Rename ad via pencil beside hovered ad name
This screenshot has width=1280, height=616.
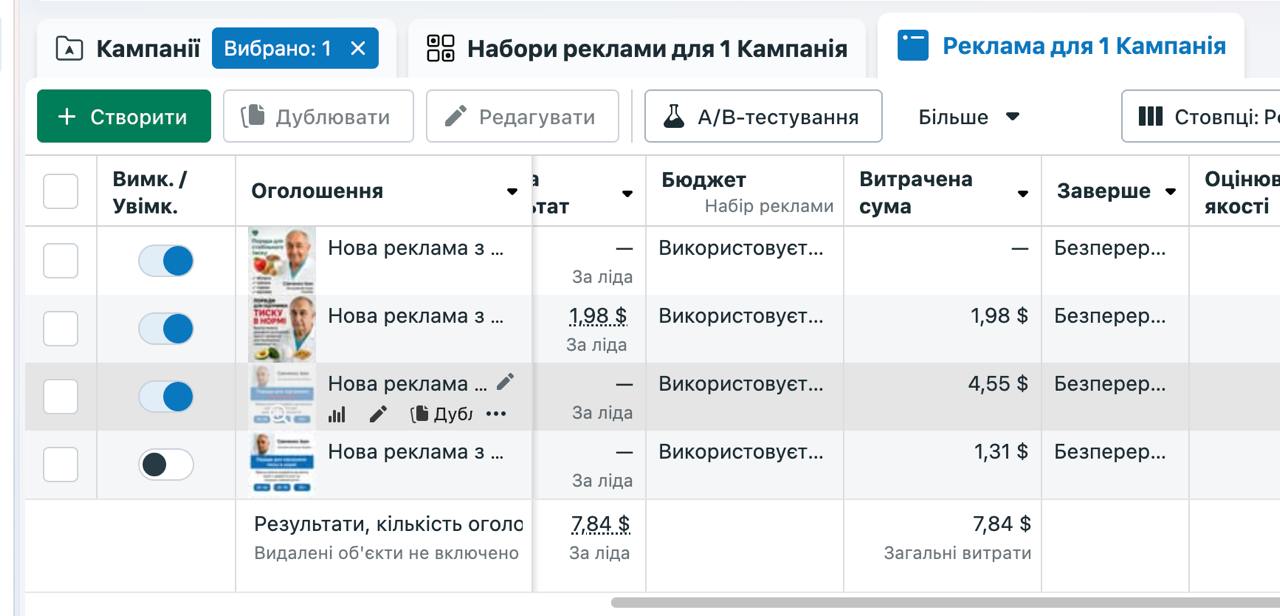(x=505, y=382)
